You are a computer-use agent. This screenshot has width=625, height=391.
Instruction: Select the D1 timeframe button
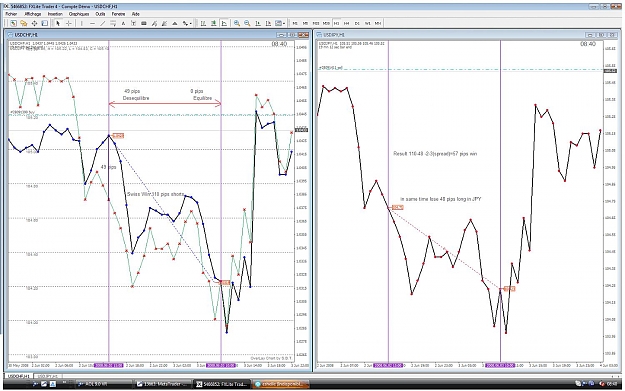357,24
